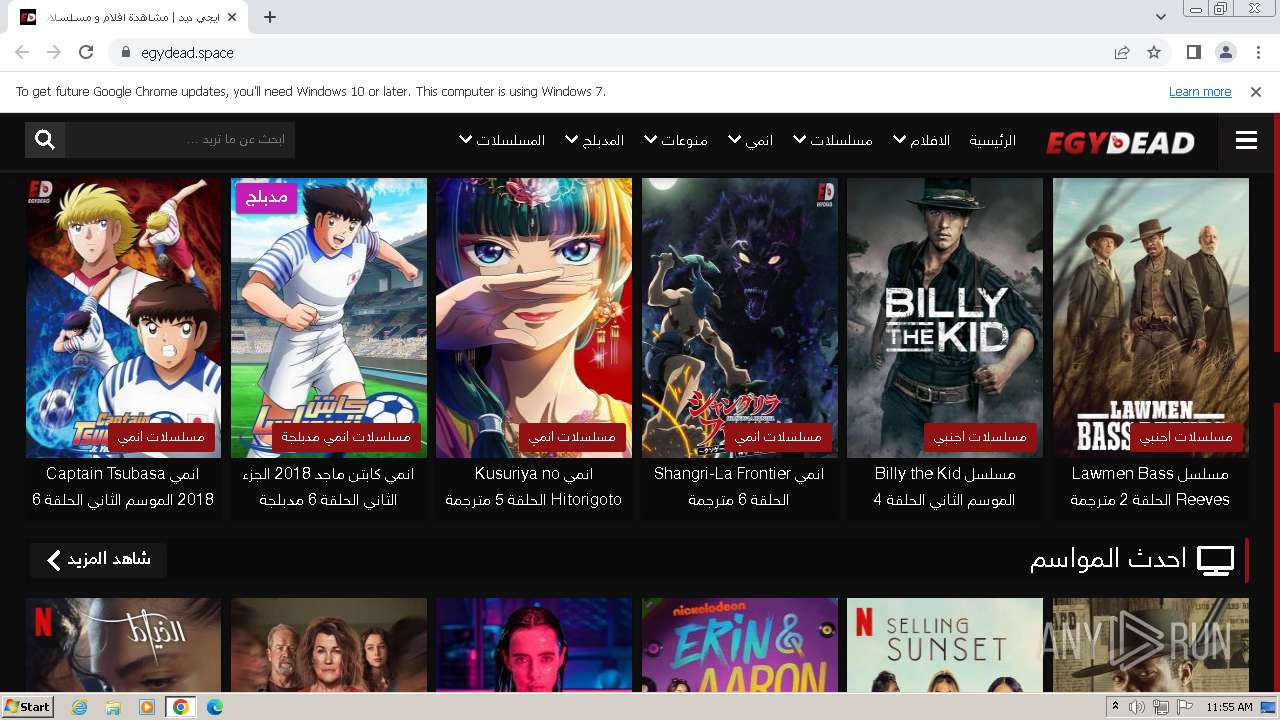
Task: Go back in browser history
Action: click(22, 52)
